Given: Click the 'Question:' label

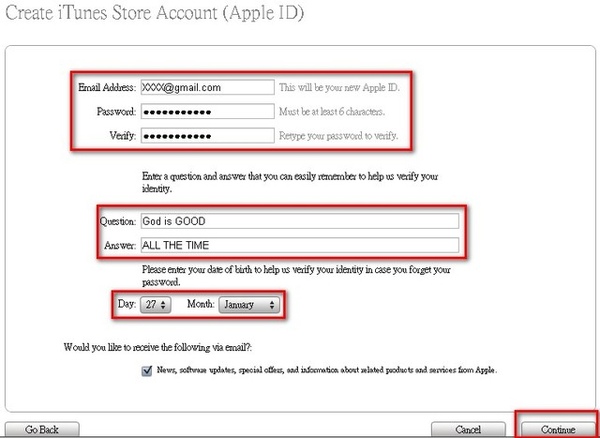Looking at the screenshot, I should (x=118, y=221).
